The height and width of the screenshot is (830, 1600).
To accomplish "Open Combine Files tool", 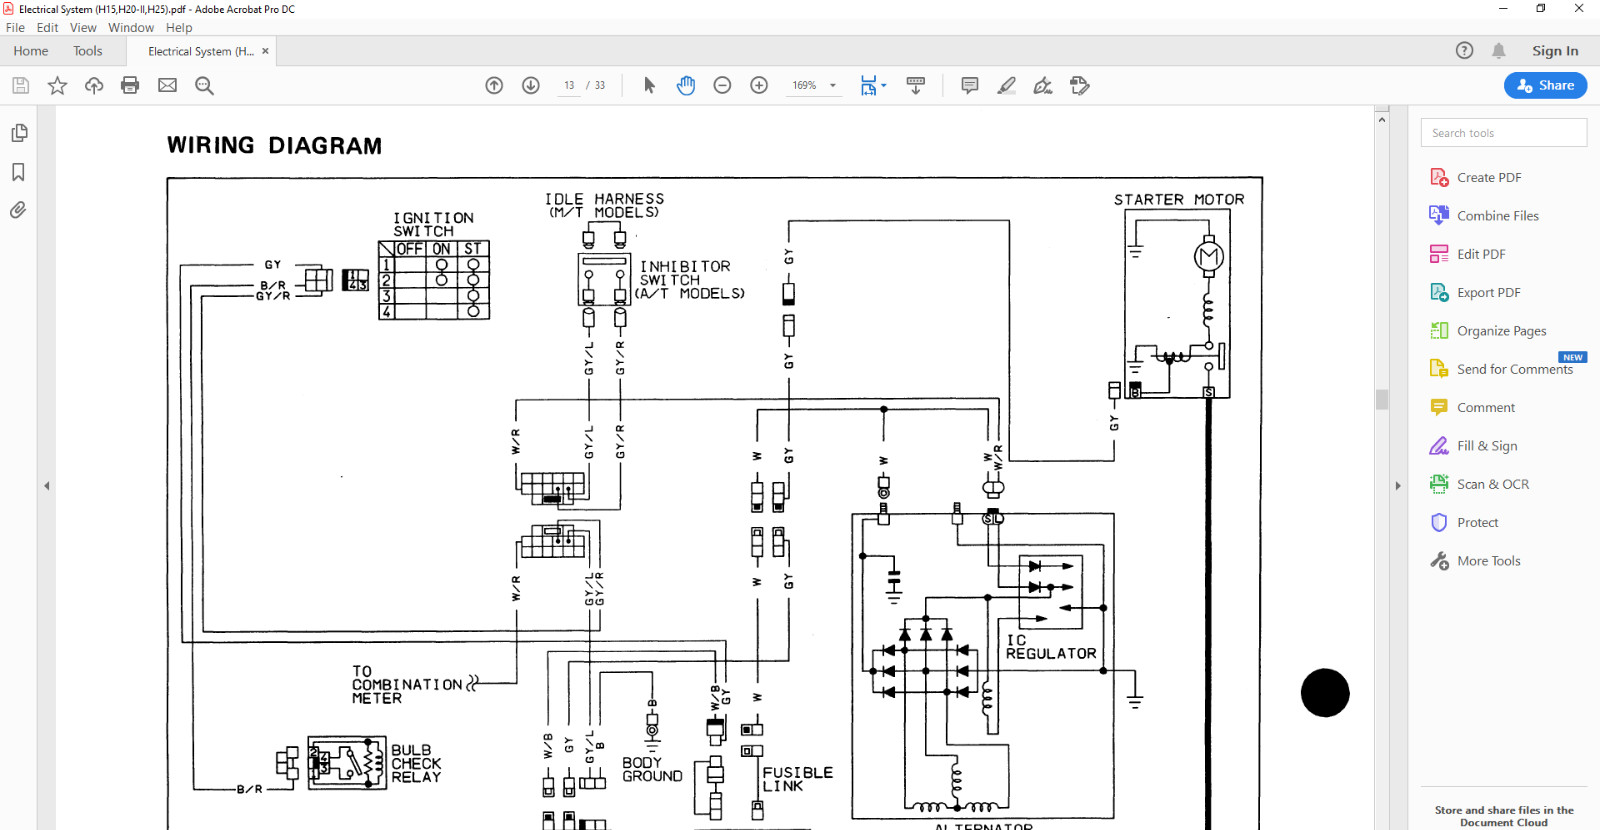I will [1484, 216].
